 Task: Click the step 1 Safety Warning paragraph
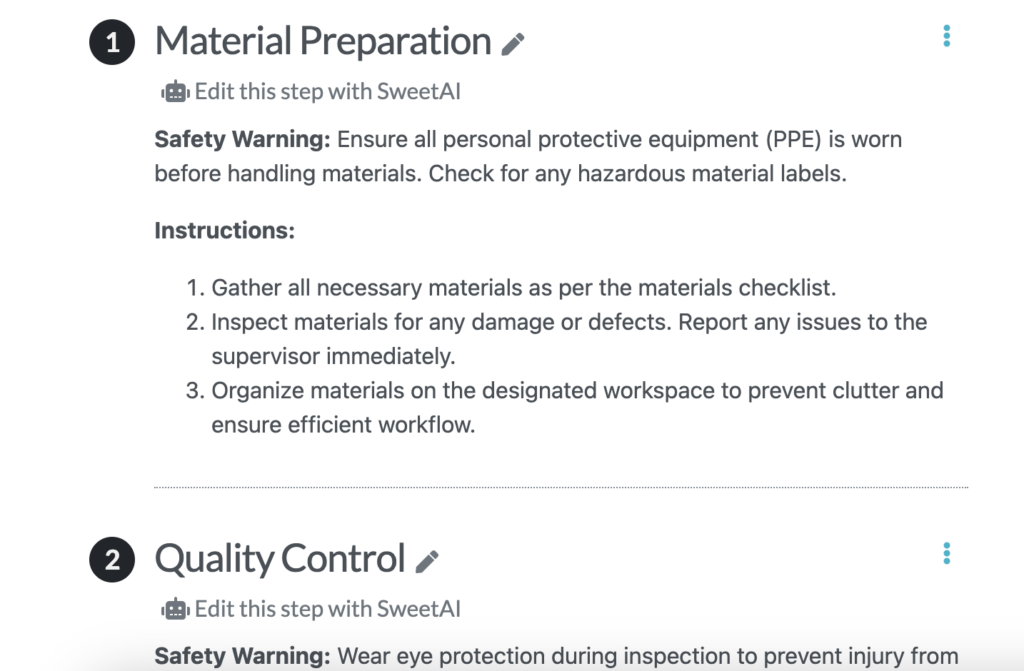click(x=528, y=156)
